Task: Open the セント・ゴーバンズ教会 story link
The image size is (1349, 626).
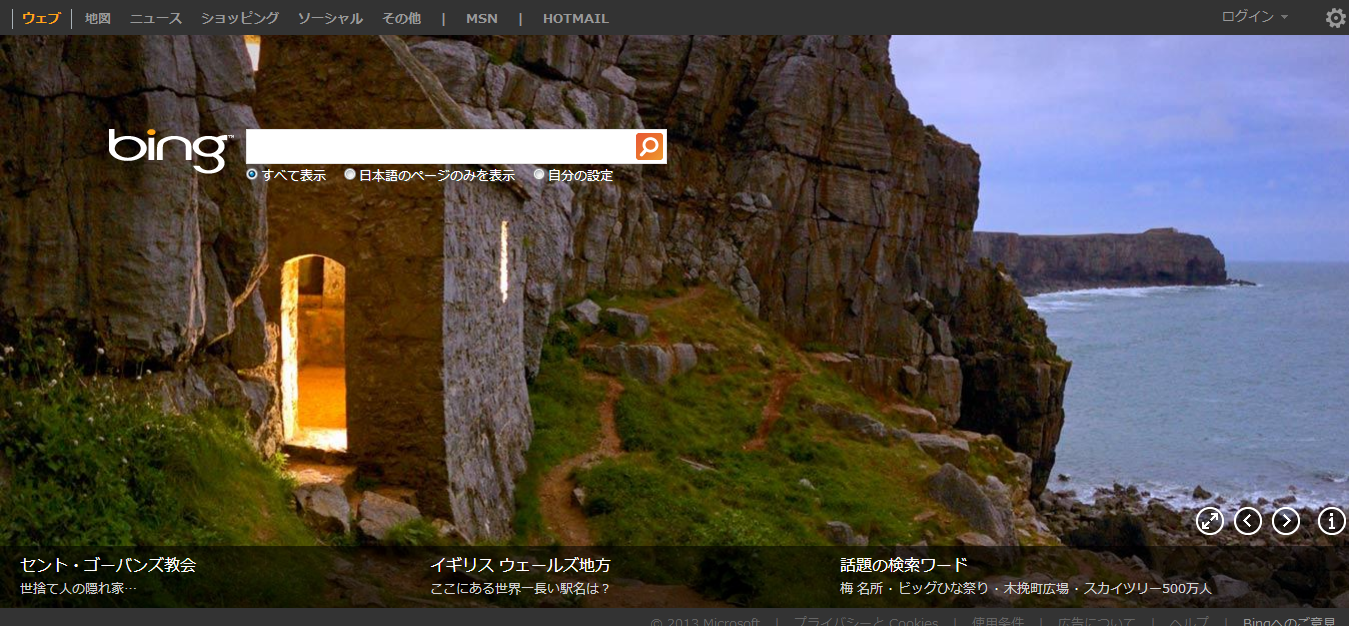Action: 108,565
